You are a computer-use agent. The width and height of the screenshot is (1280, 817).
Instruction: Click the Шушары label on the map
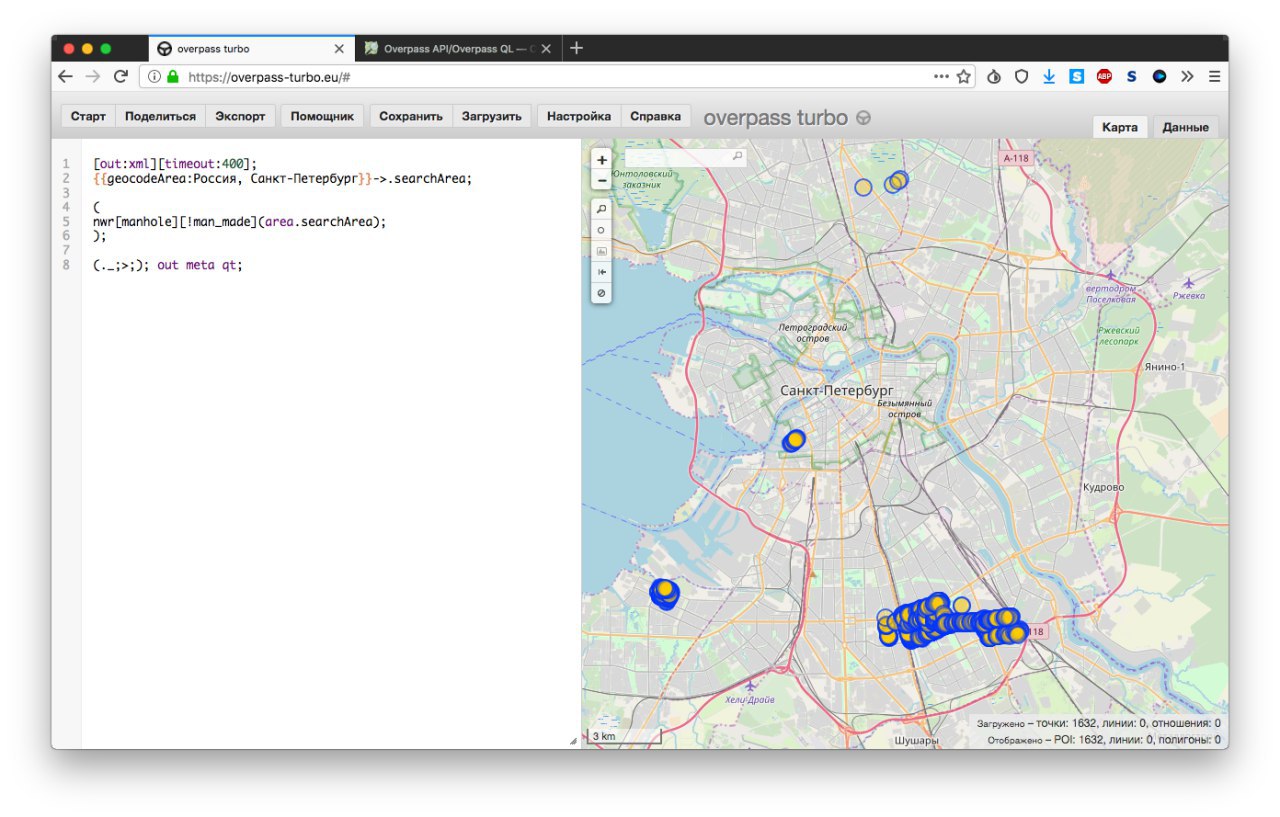point(916,741)
